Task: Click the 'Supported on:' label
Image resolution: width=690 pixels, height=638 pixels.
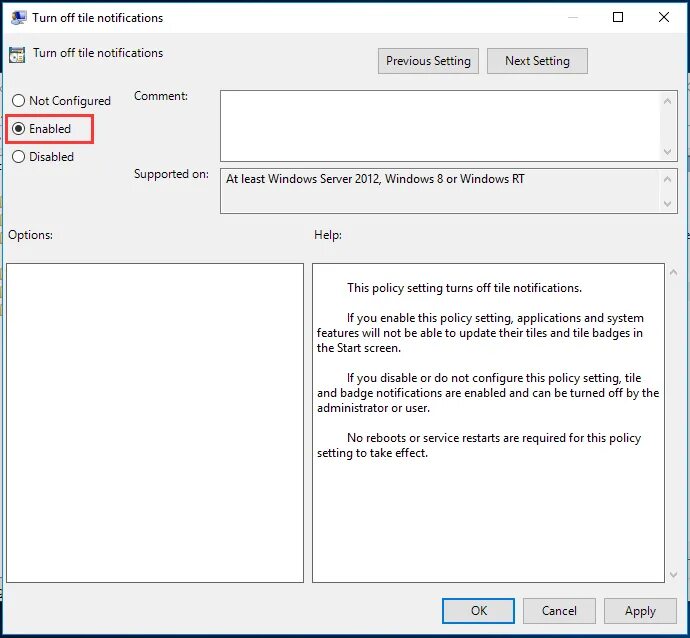Action: (171, 174)
